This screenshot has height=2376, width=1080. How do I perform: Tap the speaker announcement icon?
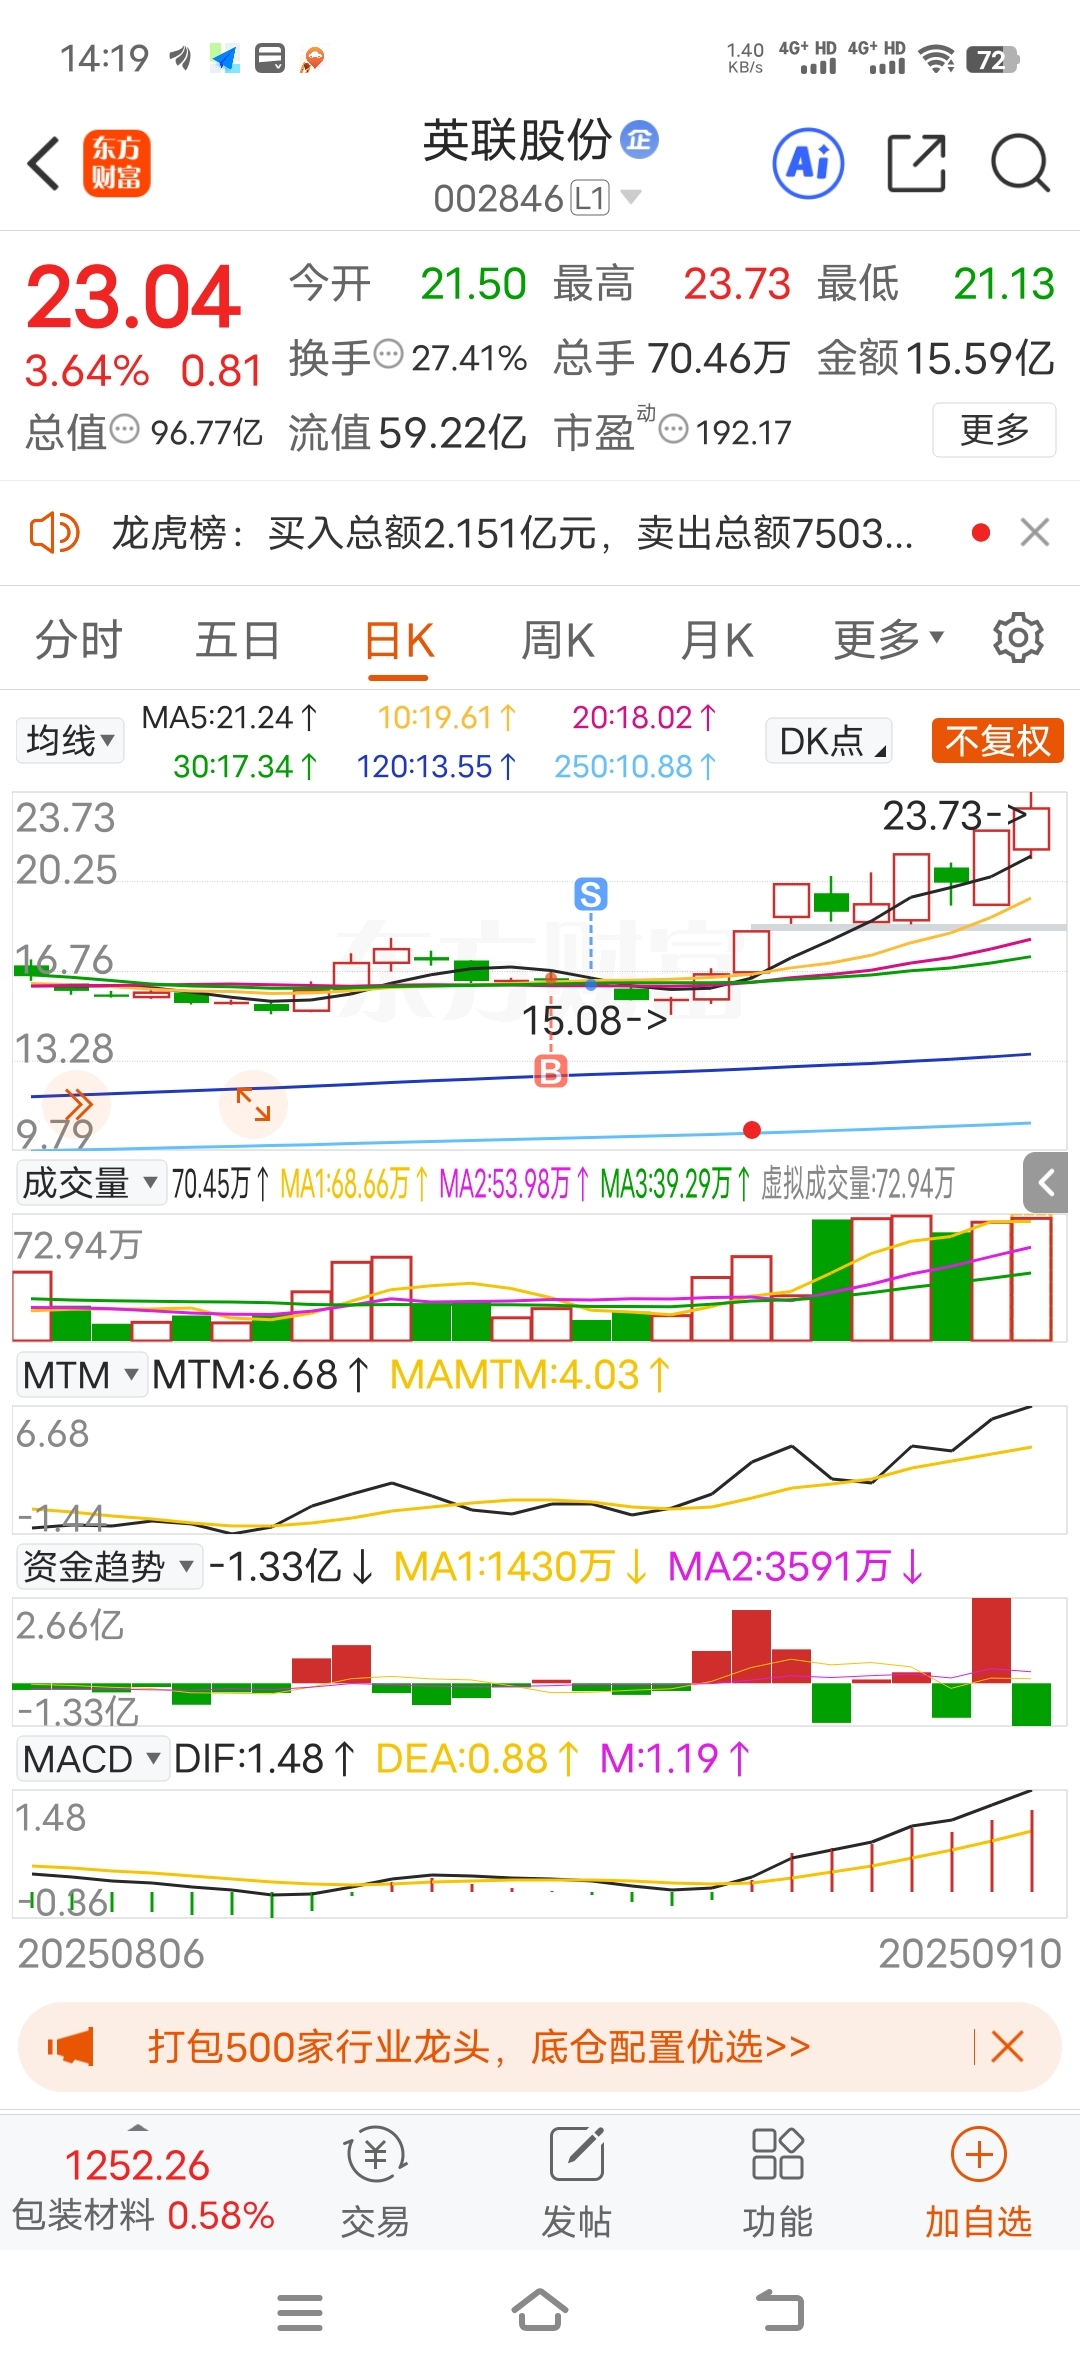[54, 532]
